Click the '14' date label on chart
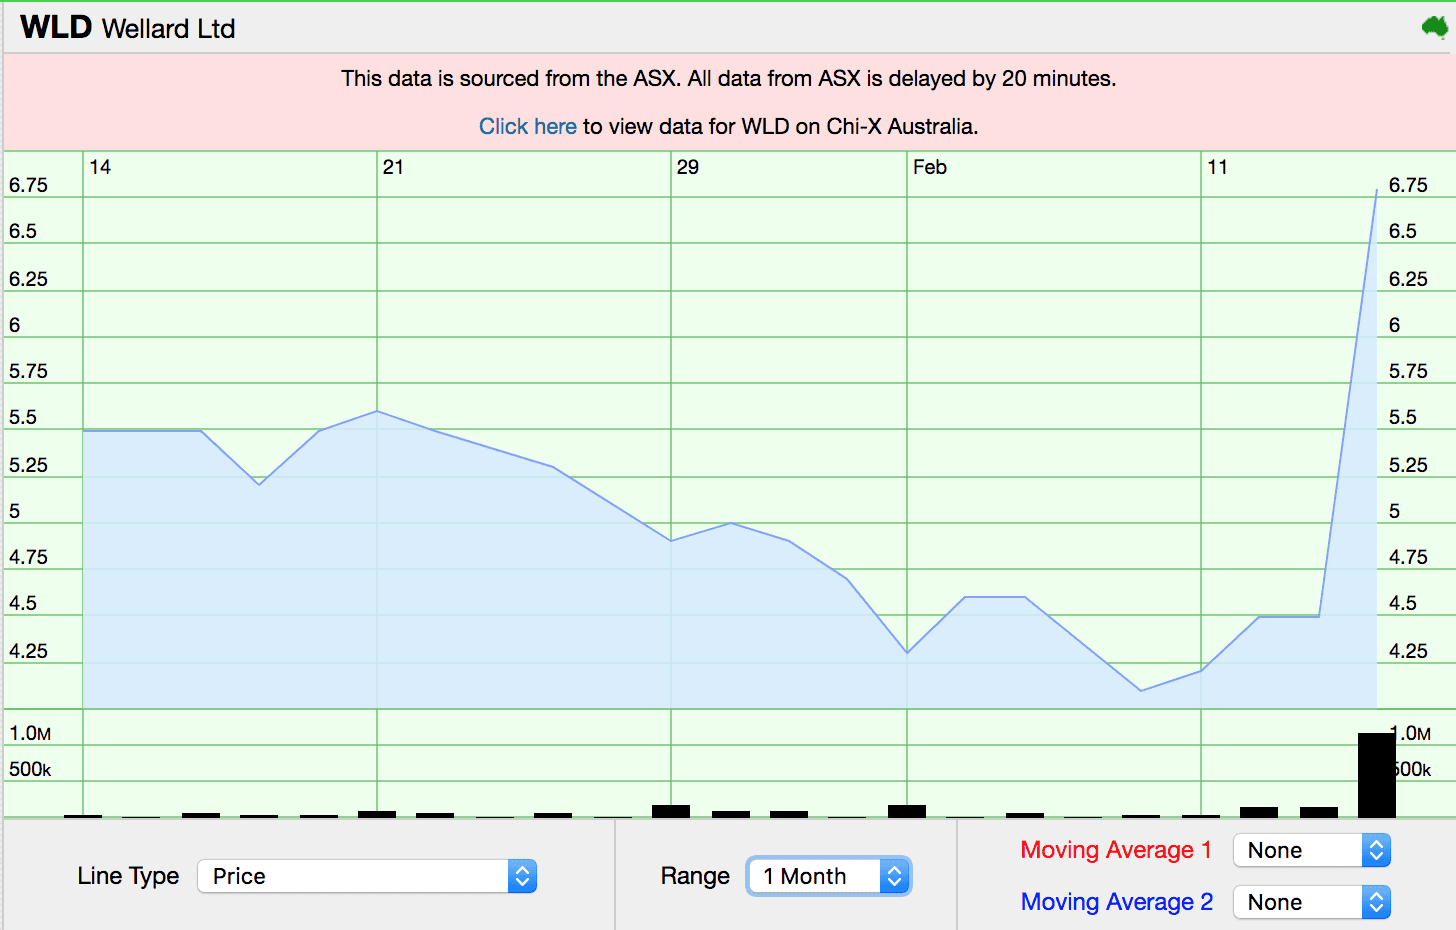The height and width of the screenshot is (930, 1456). coord(100,167)
